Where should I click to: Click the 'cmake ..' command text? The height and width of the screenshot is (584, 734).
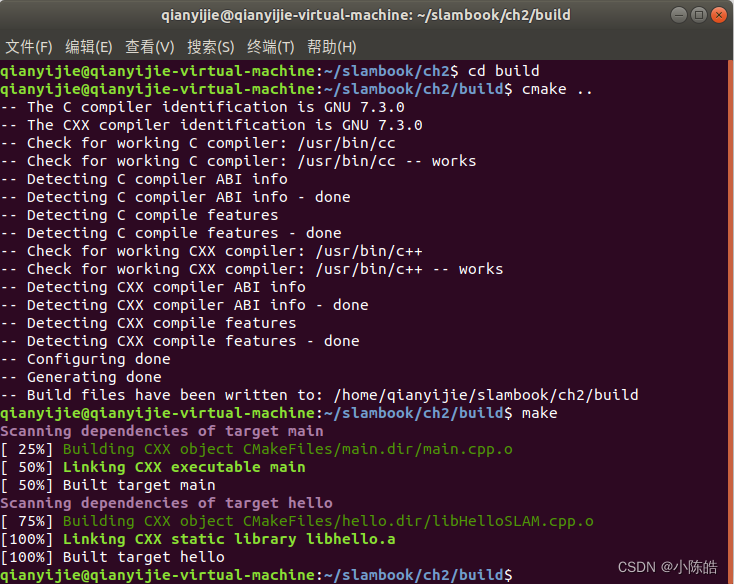557,89
